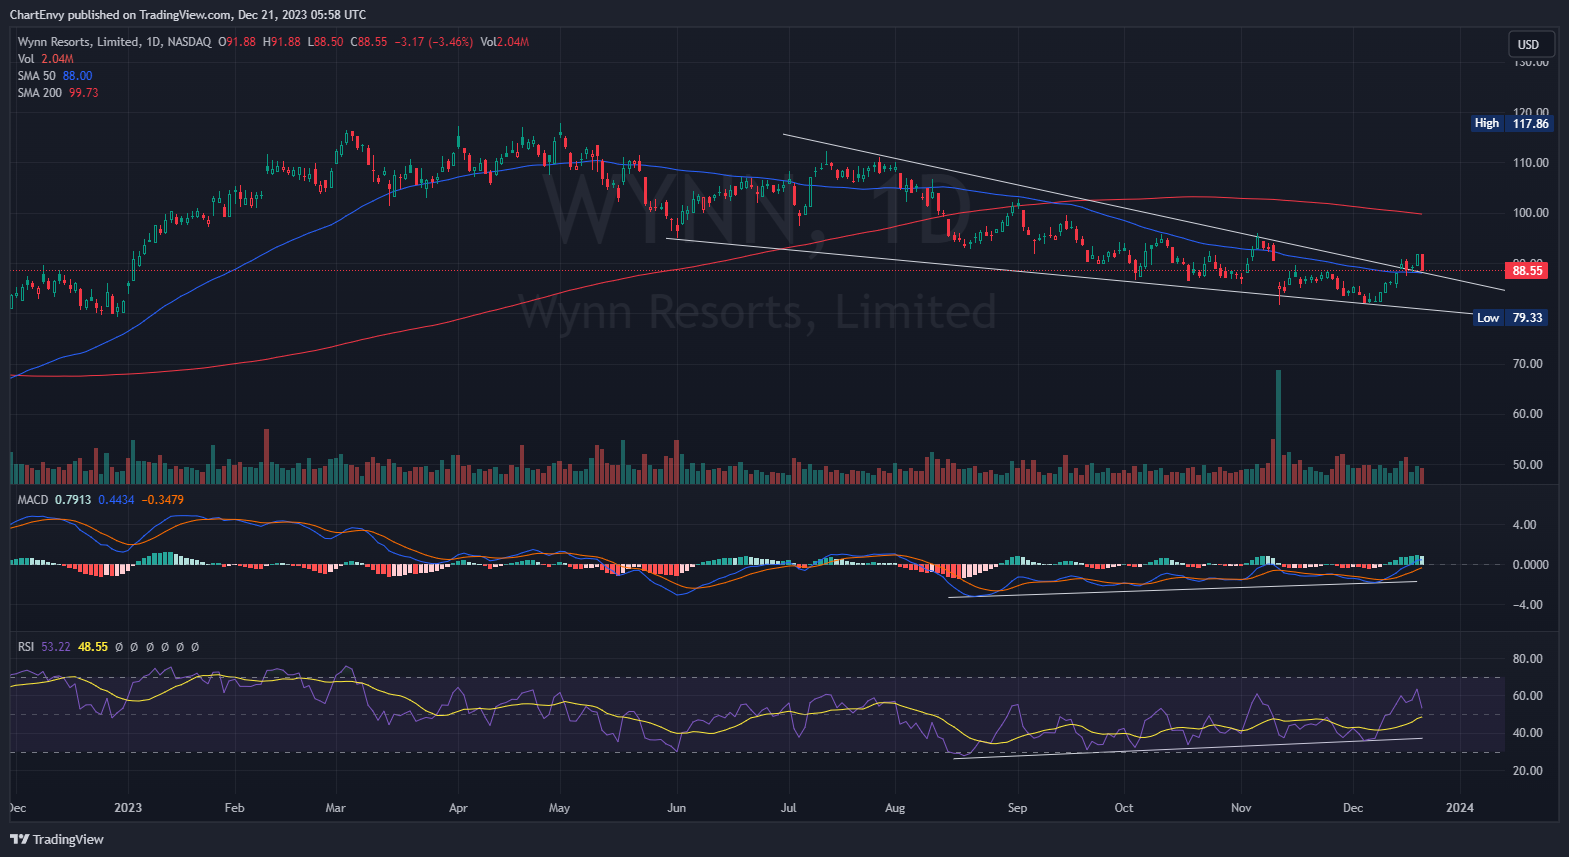Click the 110.00 price axis label

[x=1530, y=163]
